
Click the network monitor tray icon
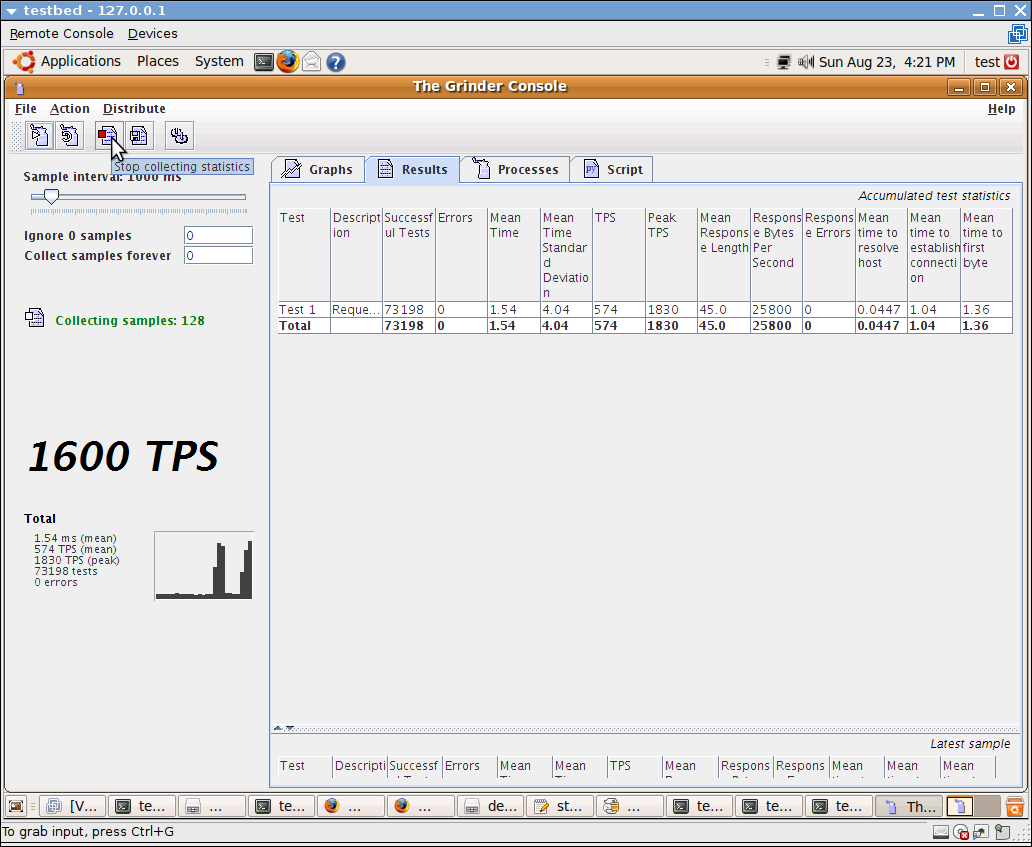click(783, 62)
